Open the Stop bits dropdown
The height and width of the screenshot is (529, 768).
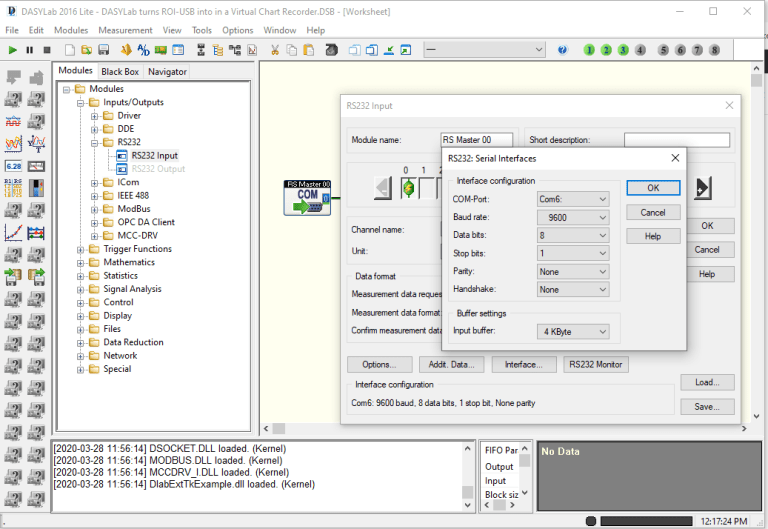573,253
